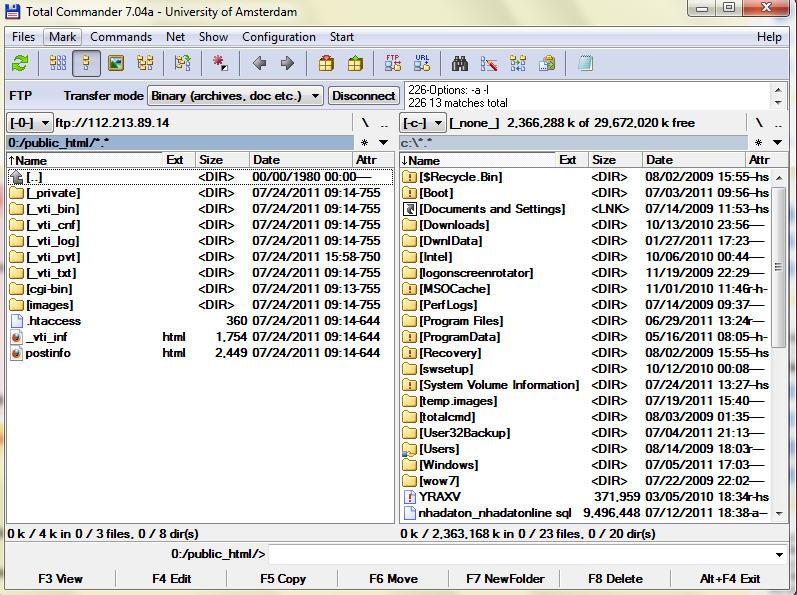Click the F3 View button
Viewport: 797px width, 595px height.
[x=60, y=579]
